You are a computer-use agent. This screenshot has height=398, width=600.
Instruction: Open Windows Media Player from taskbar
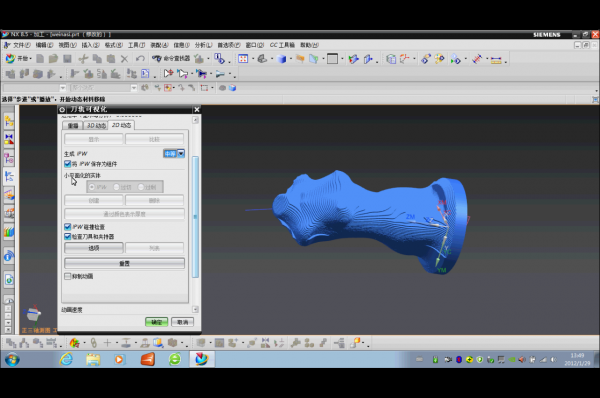coord(119,359)
